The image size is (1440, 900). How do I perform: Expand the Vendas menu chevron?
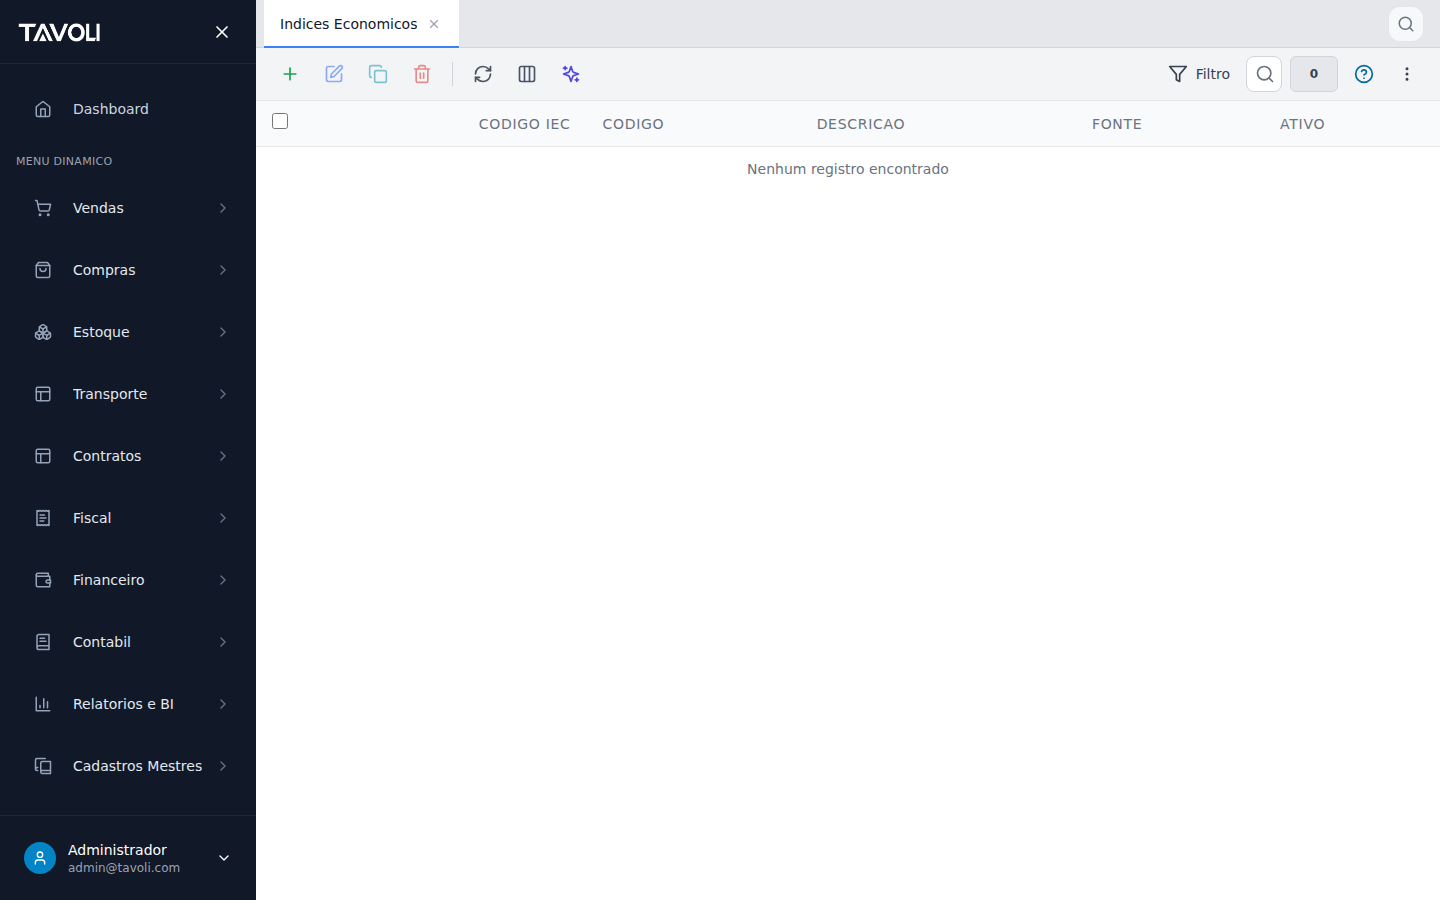223,208
